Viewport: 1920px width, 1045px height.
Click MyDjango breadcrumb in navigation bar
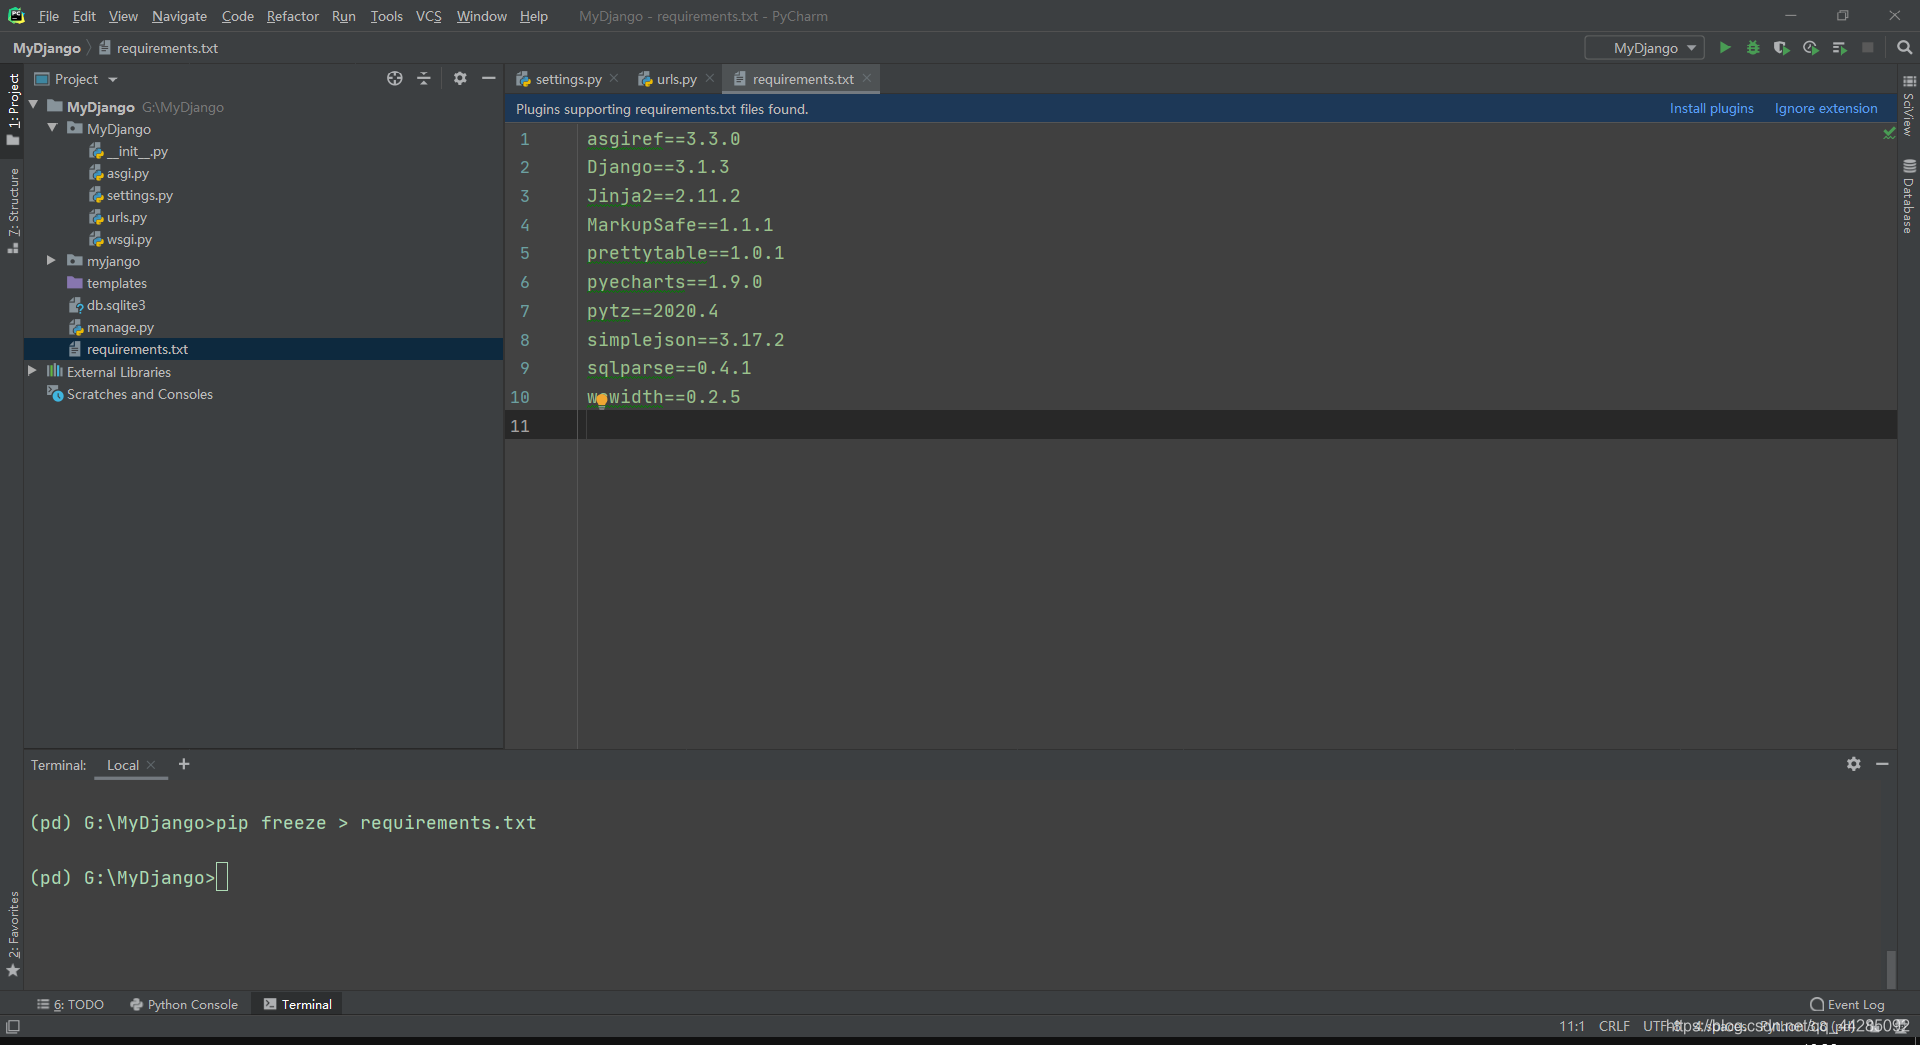click(47, 48)
